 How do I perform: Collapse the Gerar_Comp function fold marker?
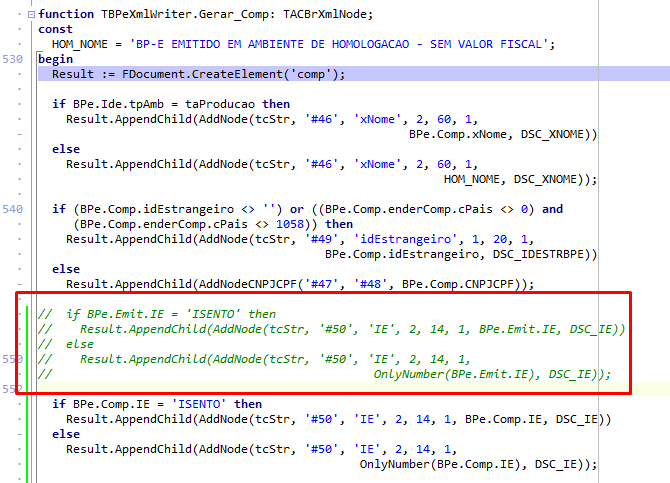[x=31, y=15]
